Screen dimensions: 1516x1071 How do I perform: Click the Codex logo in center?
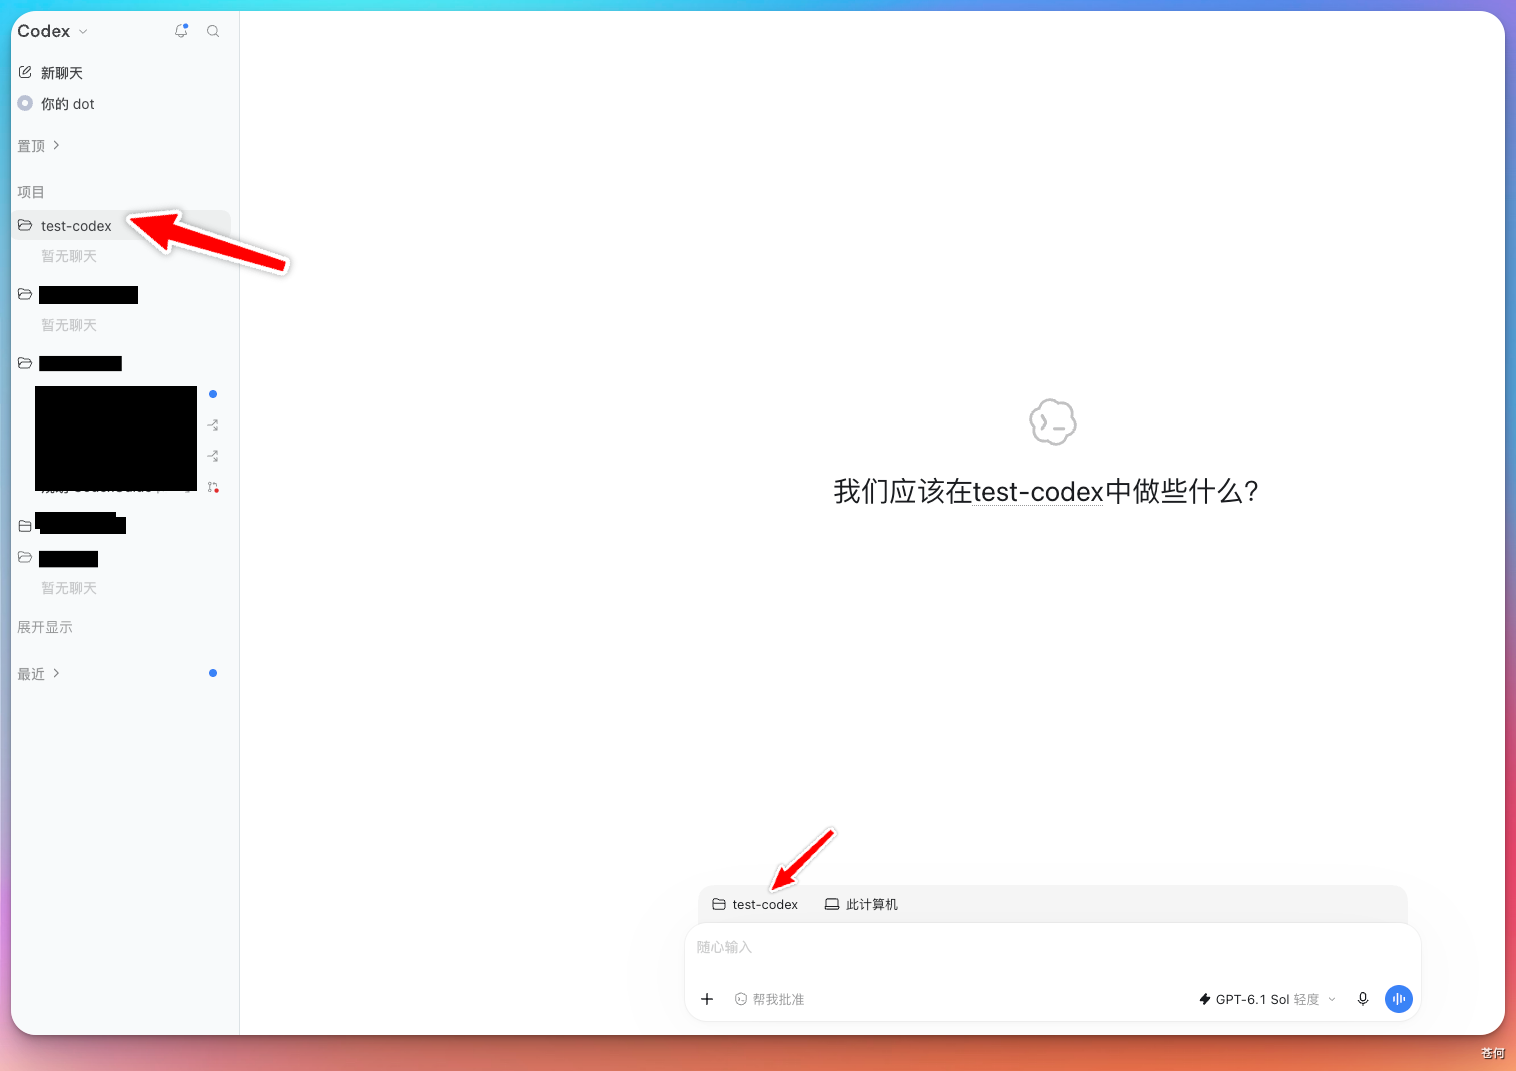[x=1053, y=422]
